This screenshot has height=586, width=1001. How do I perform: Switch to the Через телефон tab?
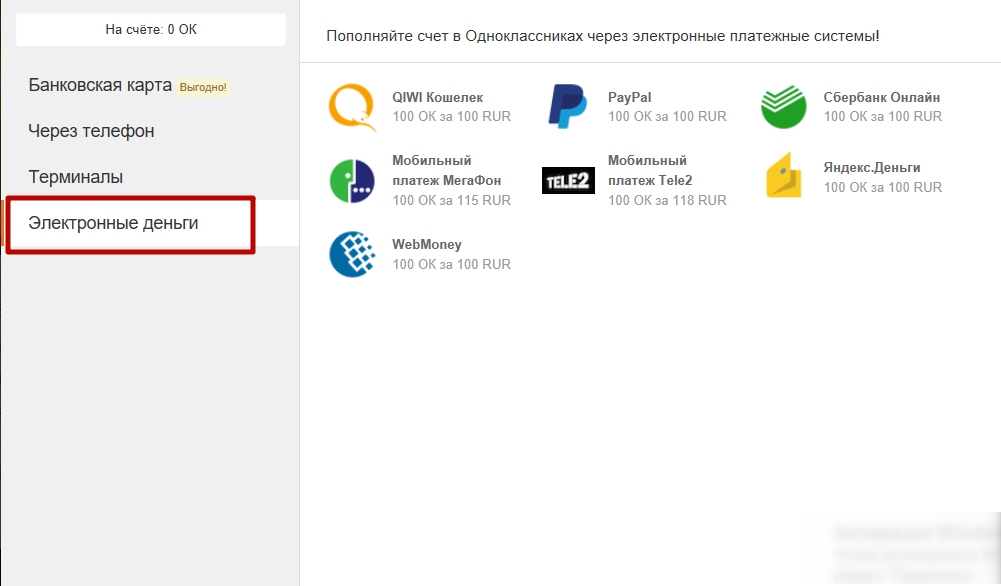(x=91, y=131)
